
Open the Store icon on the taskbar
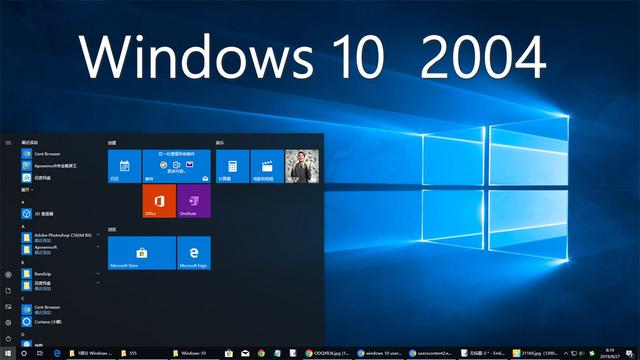click(x=229, y=353)
